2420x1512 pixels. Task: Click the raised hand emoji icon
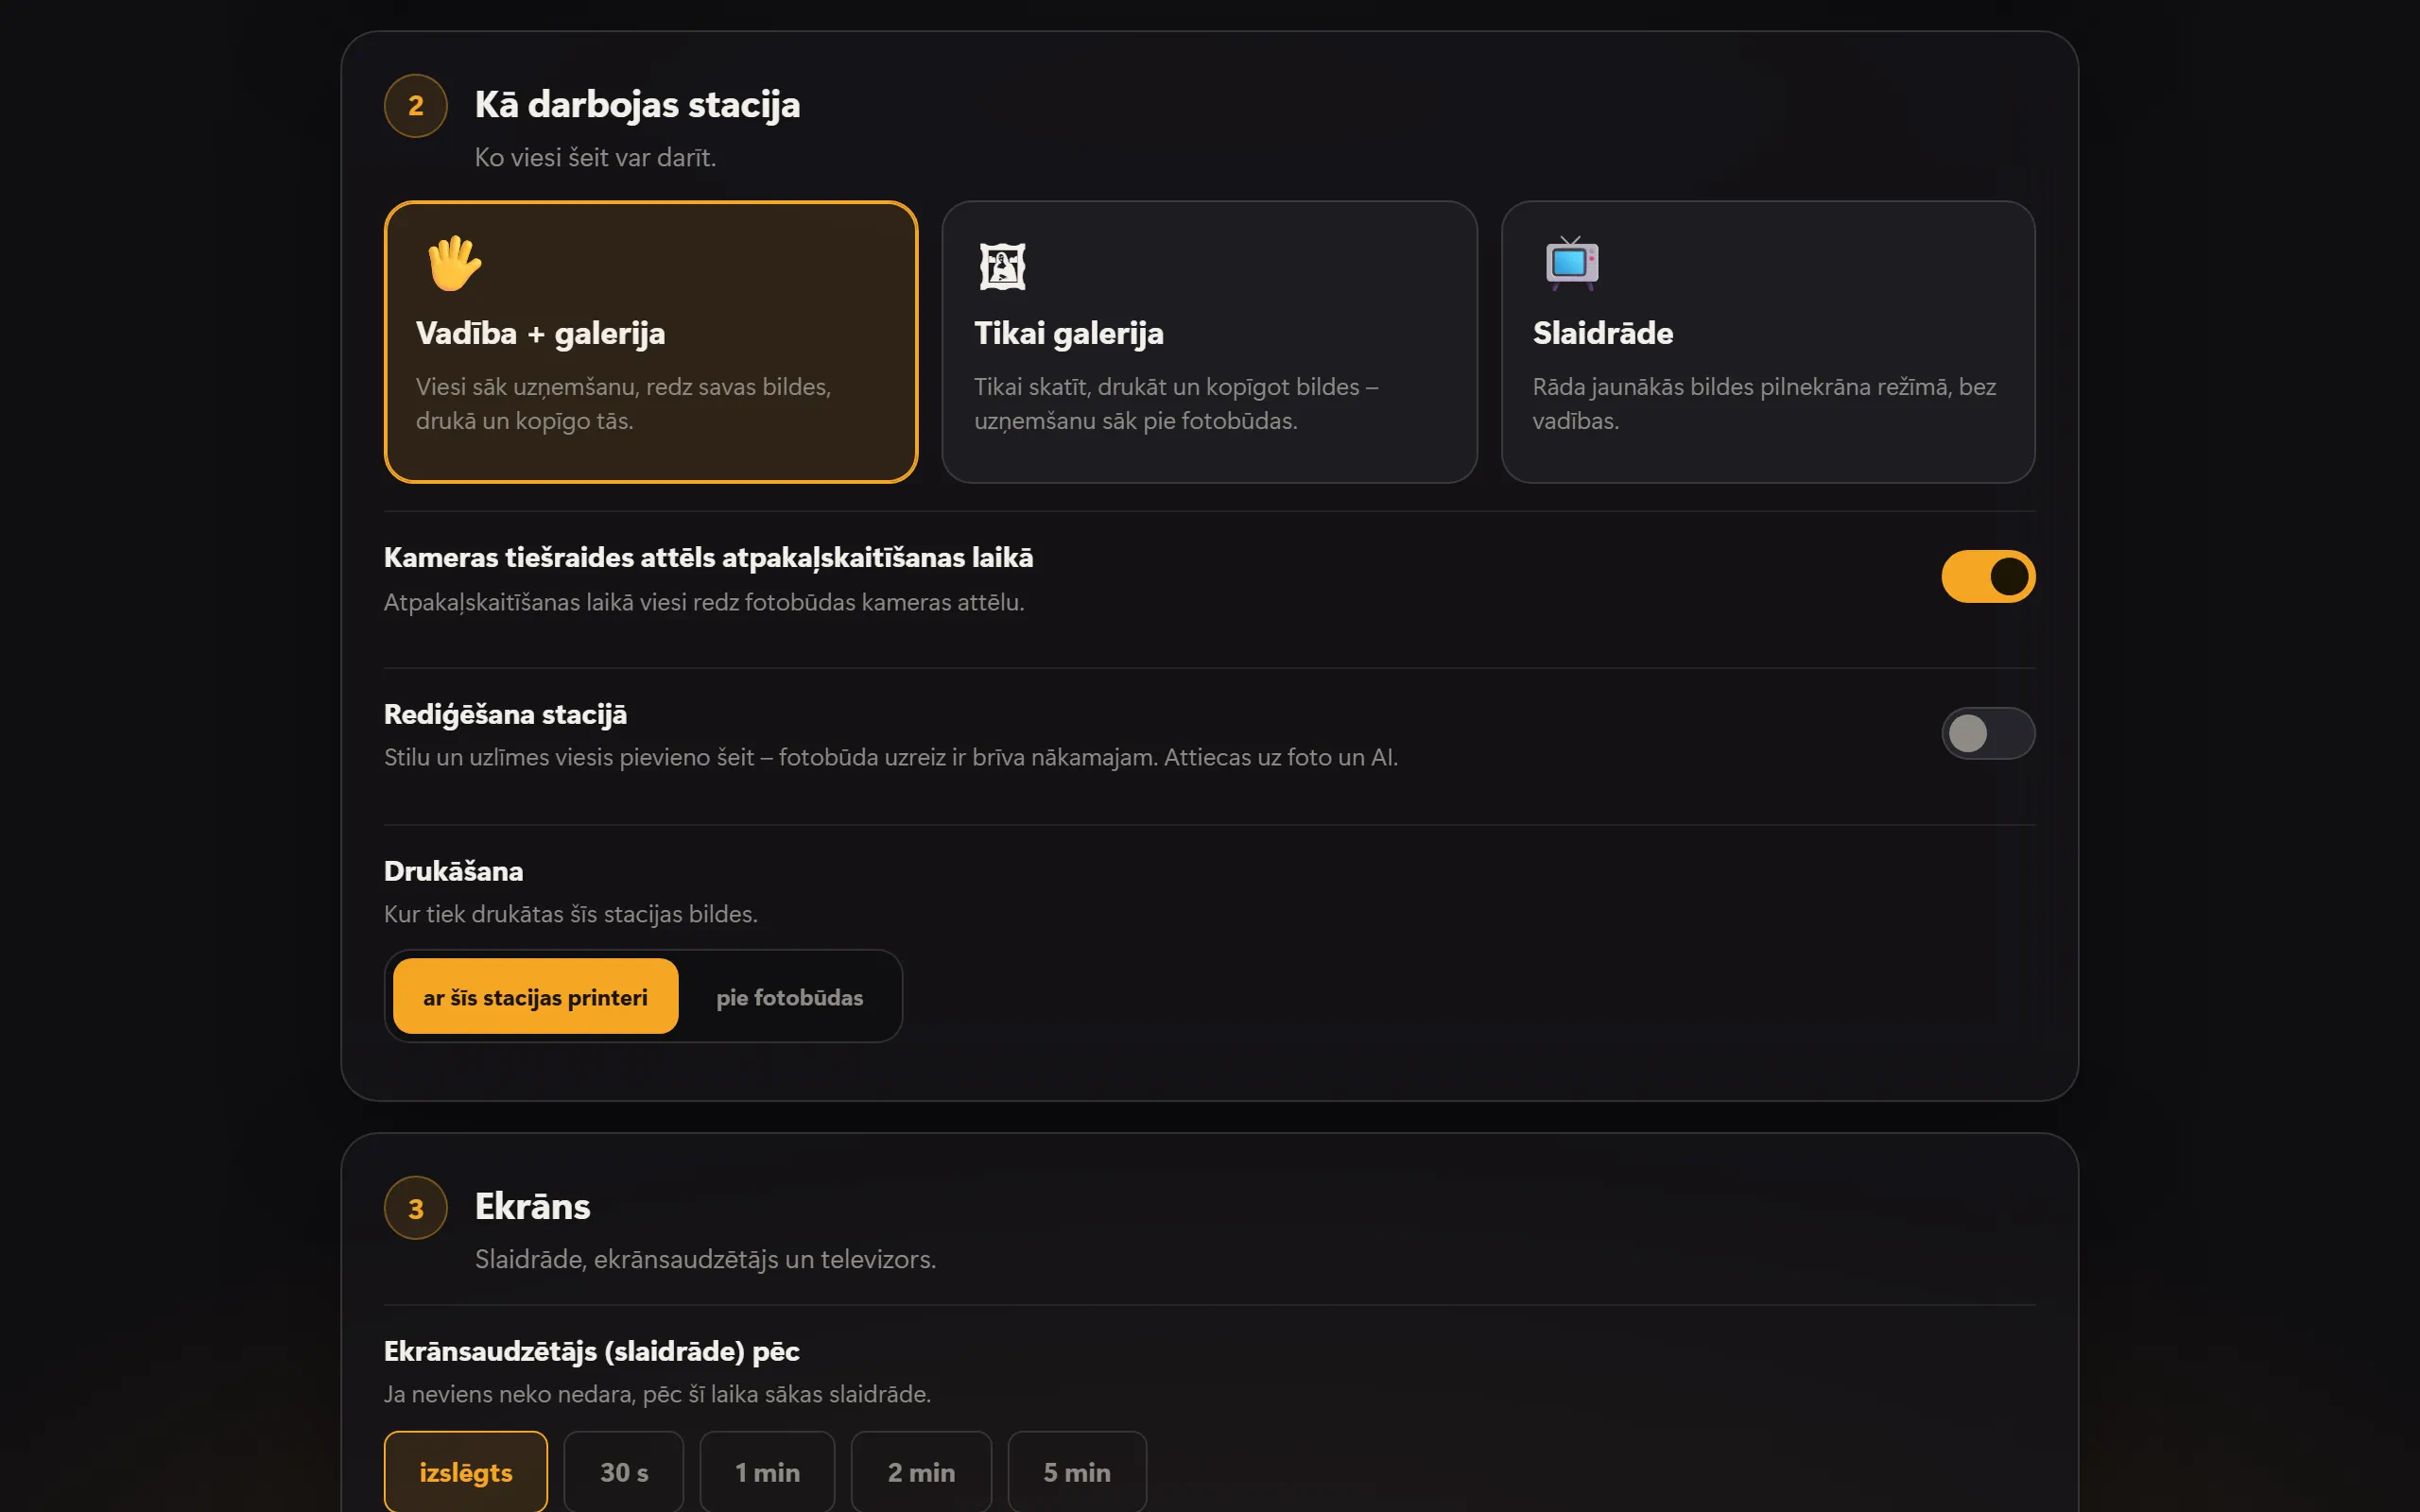(x=454, y=264)
